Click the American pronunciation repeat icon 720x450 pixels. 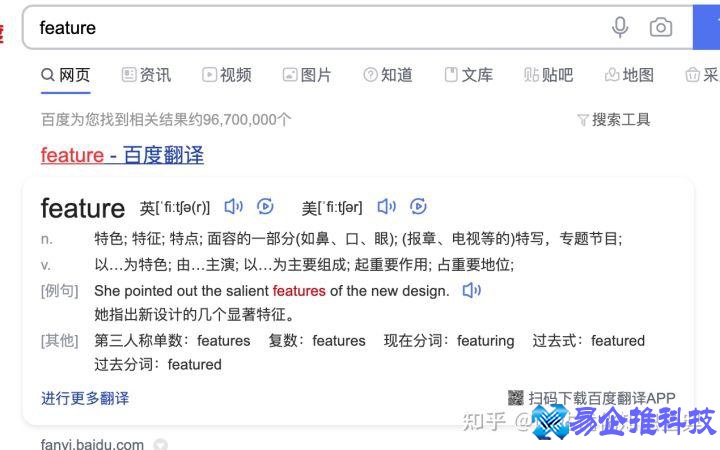click(418, 207)
